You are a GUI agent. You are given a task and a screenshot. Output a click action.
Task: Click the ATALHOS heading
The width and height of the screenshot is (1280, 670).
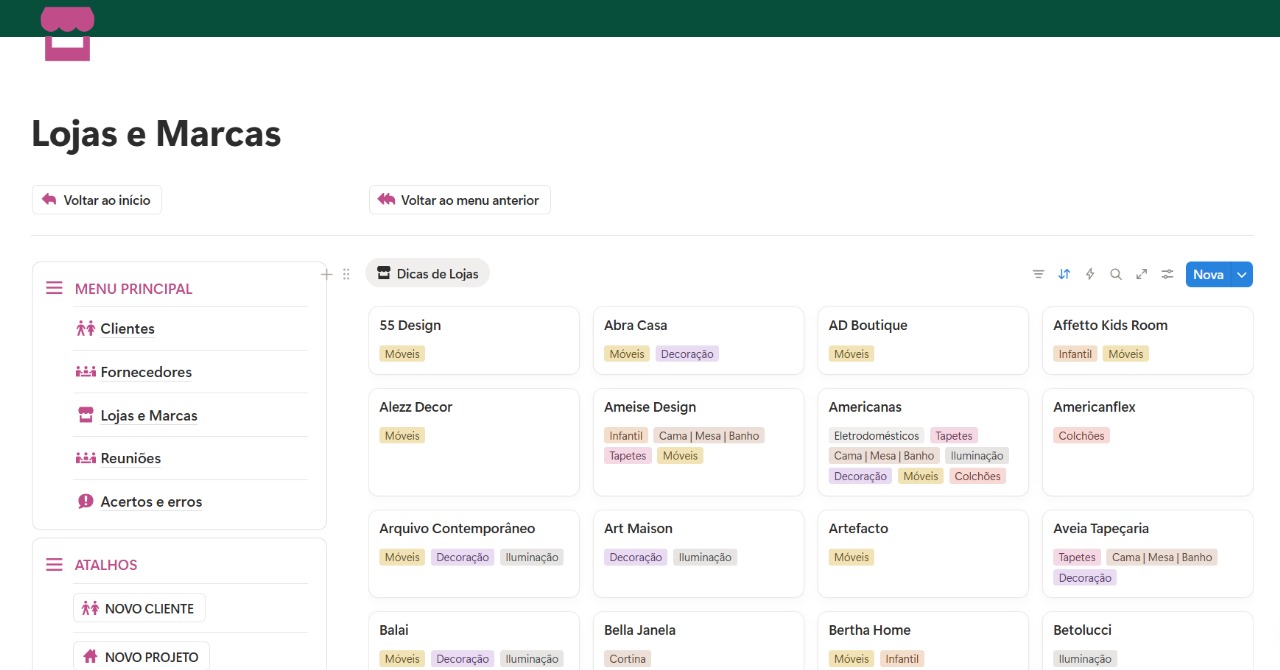[106, 565]
